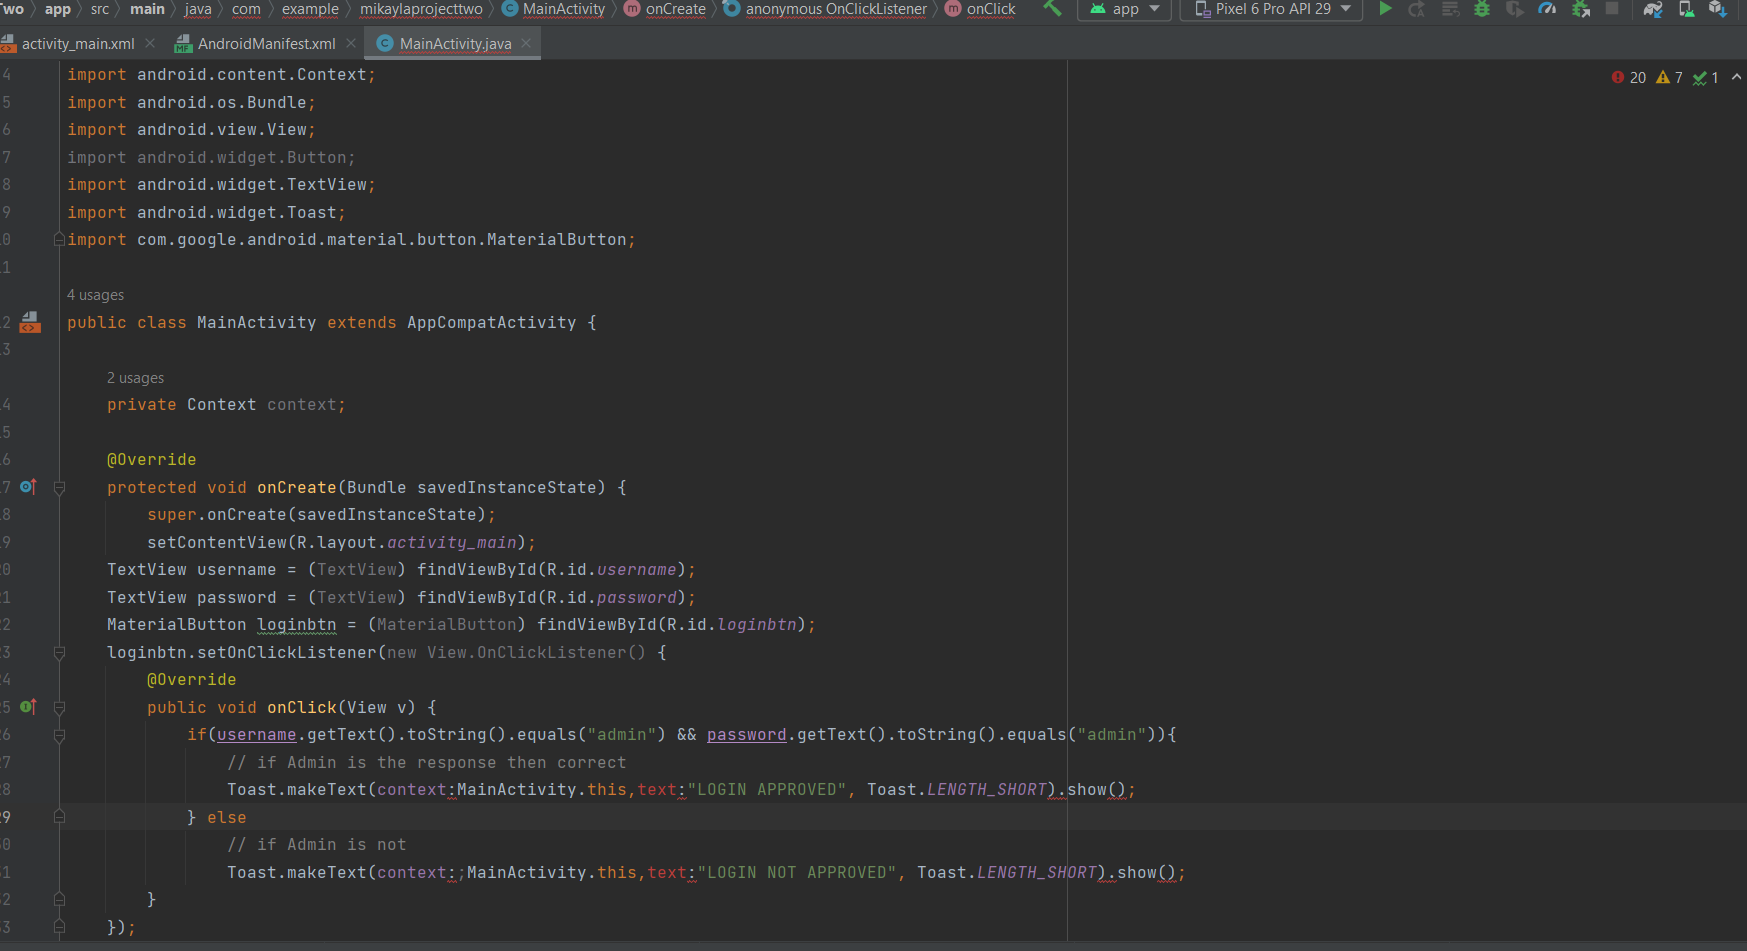Click the Make Project hammer icon
This screenshot has width=1747, height=951.
(1052, 9)
